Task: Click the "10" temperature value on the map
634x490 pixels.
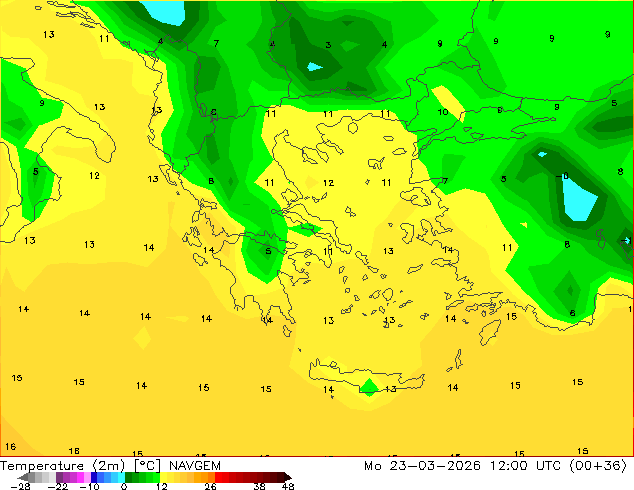Action: pos(443,112)
